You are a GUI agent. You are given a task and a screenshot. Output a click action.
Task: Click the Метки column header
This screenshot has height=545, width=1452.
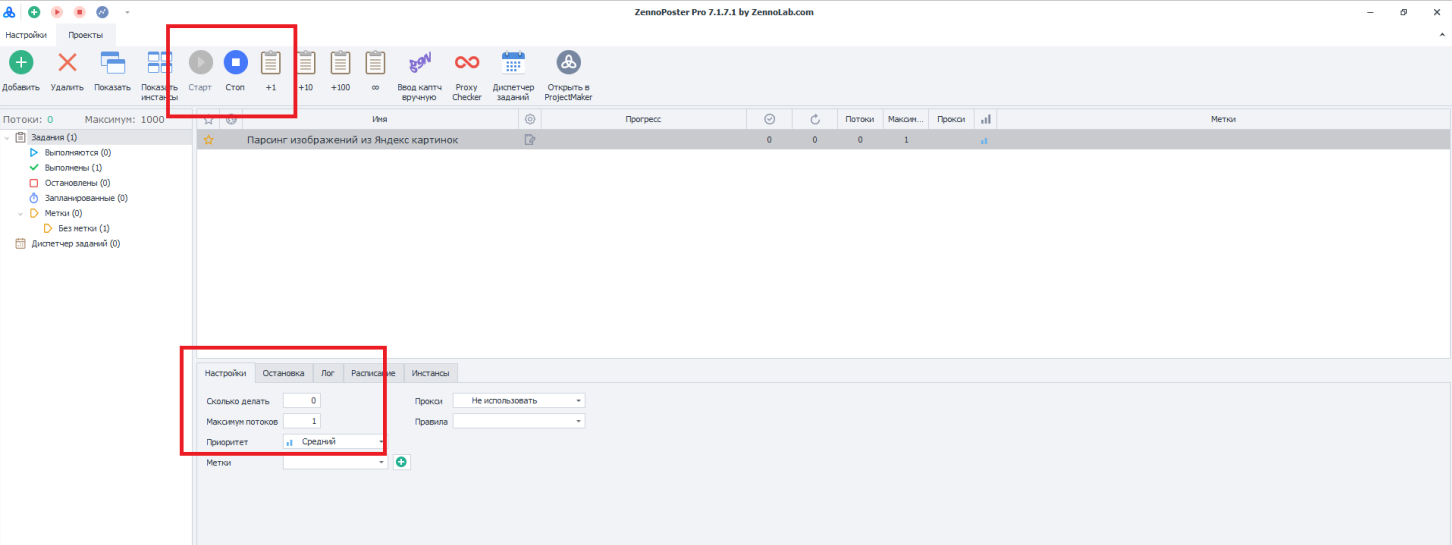coord(1223,119)
